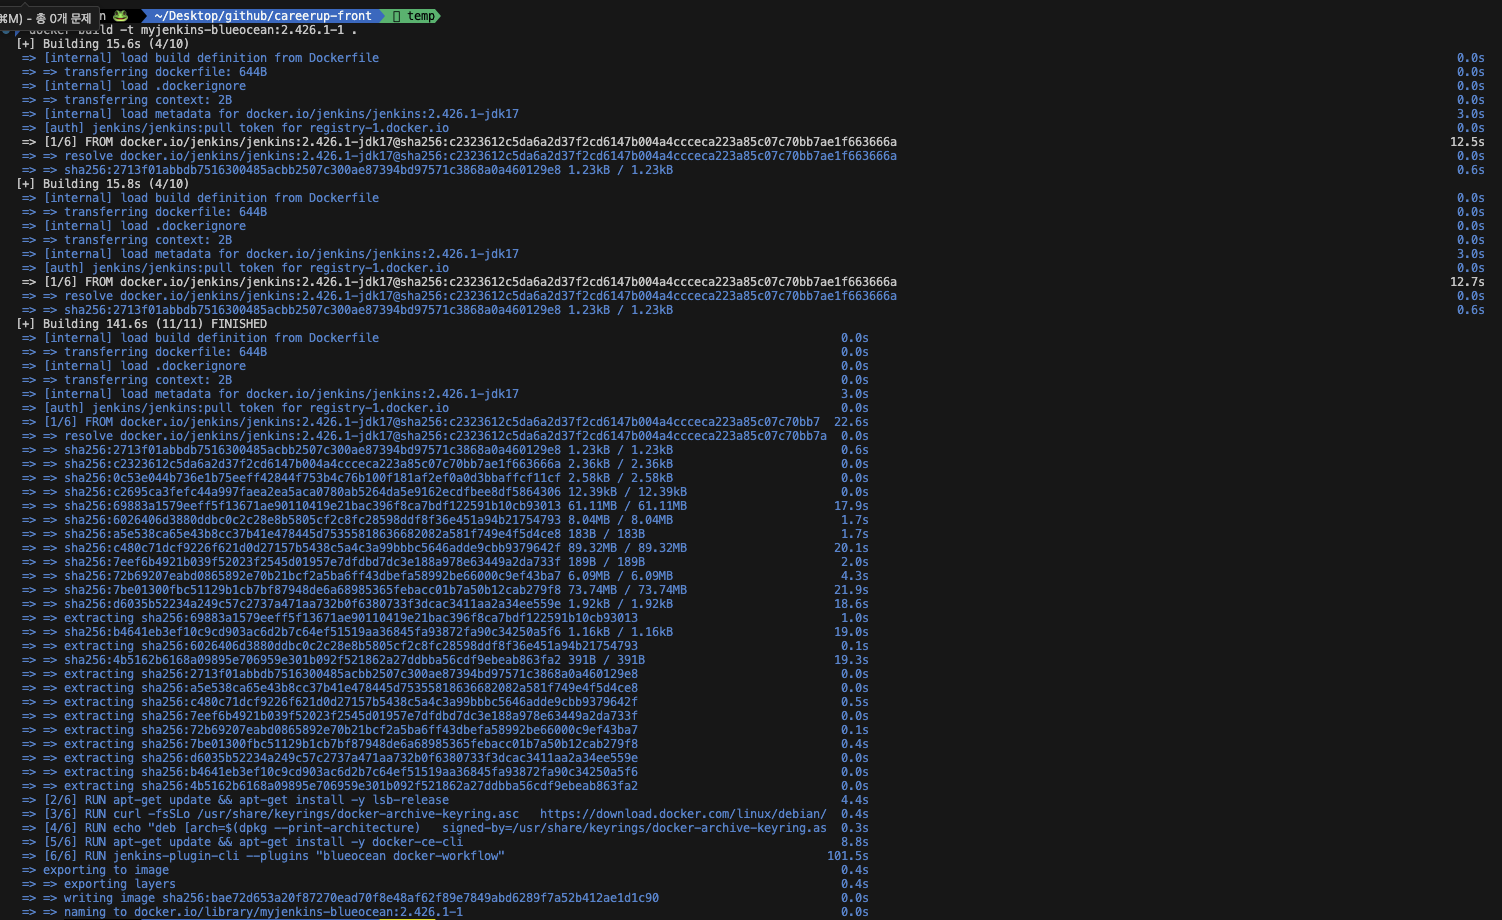
Task: Click the '총 0개 문제' tooltip
Action: tap(49, 18)
